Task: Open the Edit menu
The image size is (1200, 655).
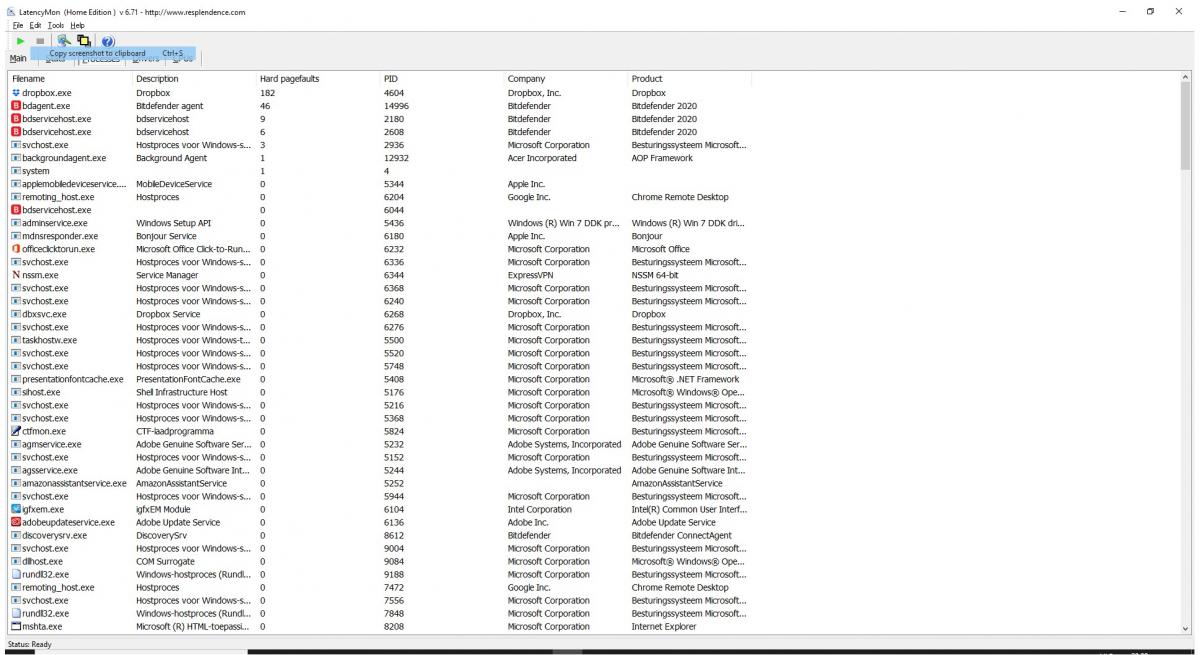Action: coord(35,25)
